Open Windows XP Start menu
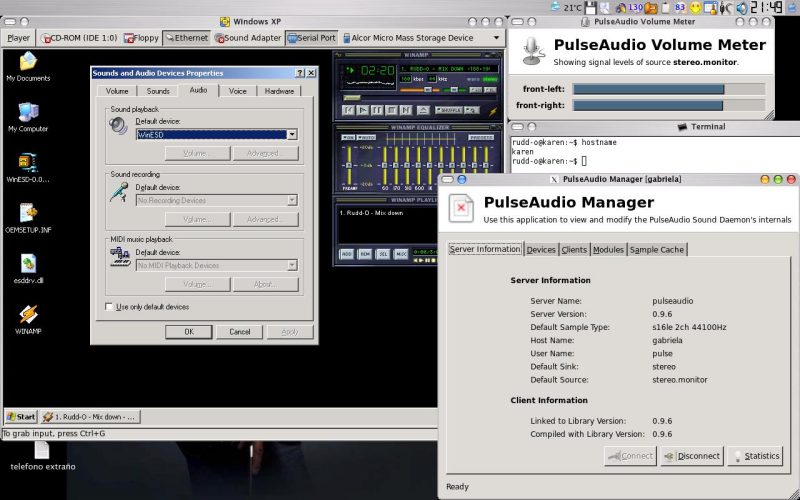Viewport: 800px width, 500px height. coord(21,417)
